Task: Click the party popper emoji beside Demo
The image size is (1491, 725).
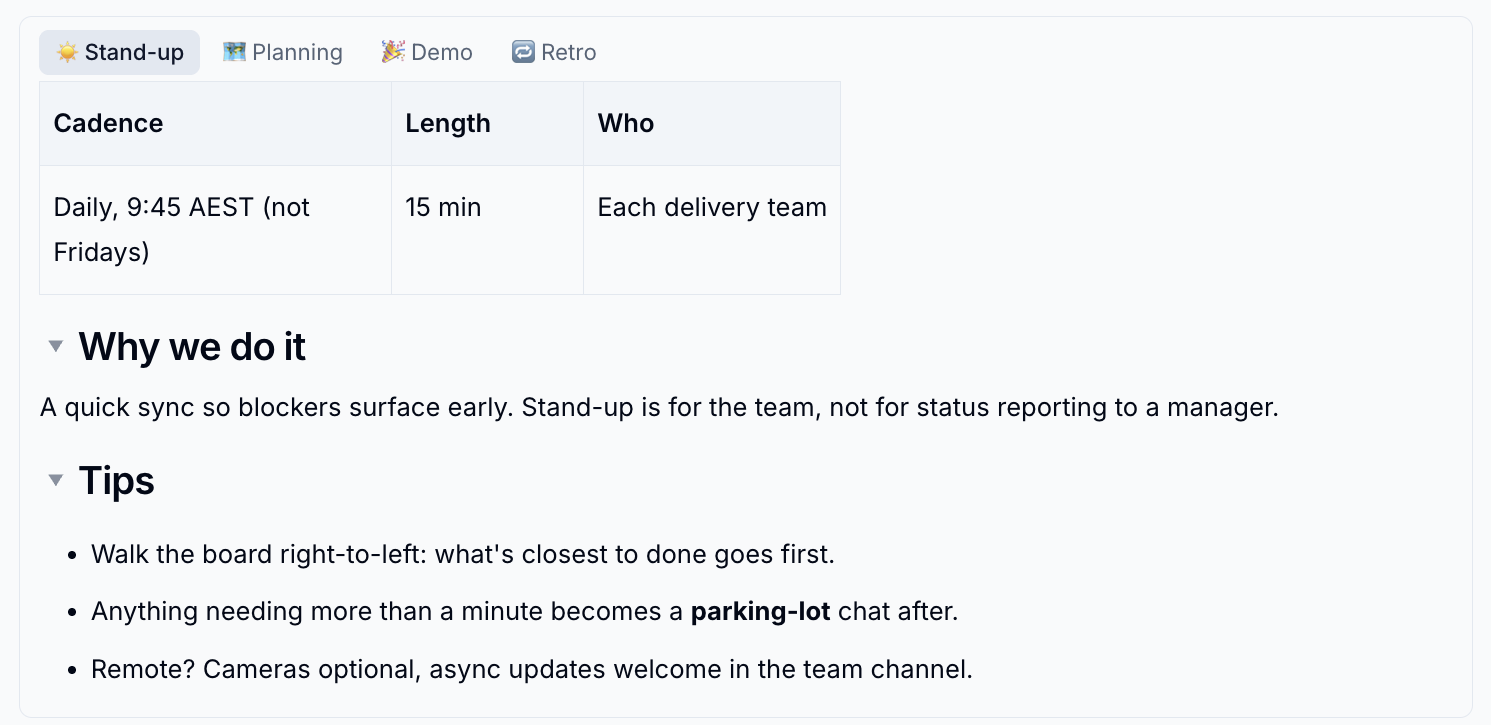Action: point(393,52)
